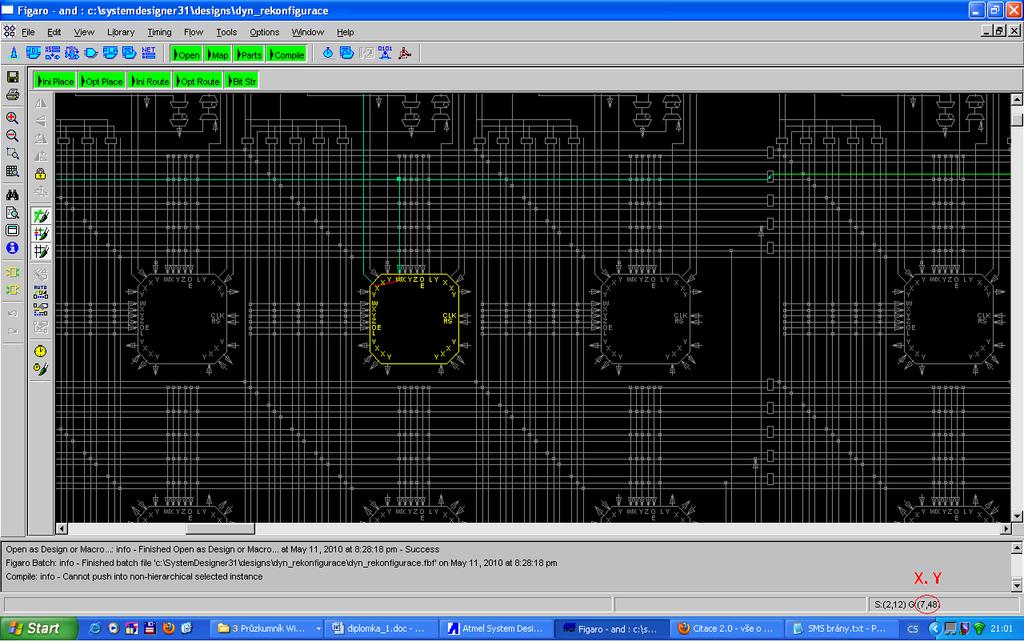The height and width of the screenshot is (642, 1024).
Task: Toggle the plain grid pen routing mode
Action: point(40,251)
